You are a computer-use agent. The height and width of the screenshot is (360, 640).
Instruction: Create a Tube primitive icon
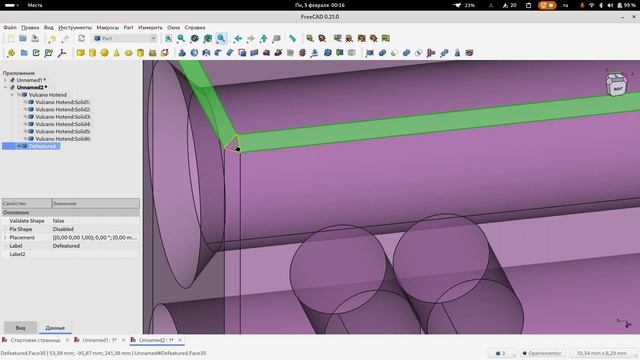coord(140,53)
